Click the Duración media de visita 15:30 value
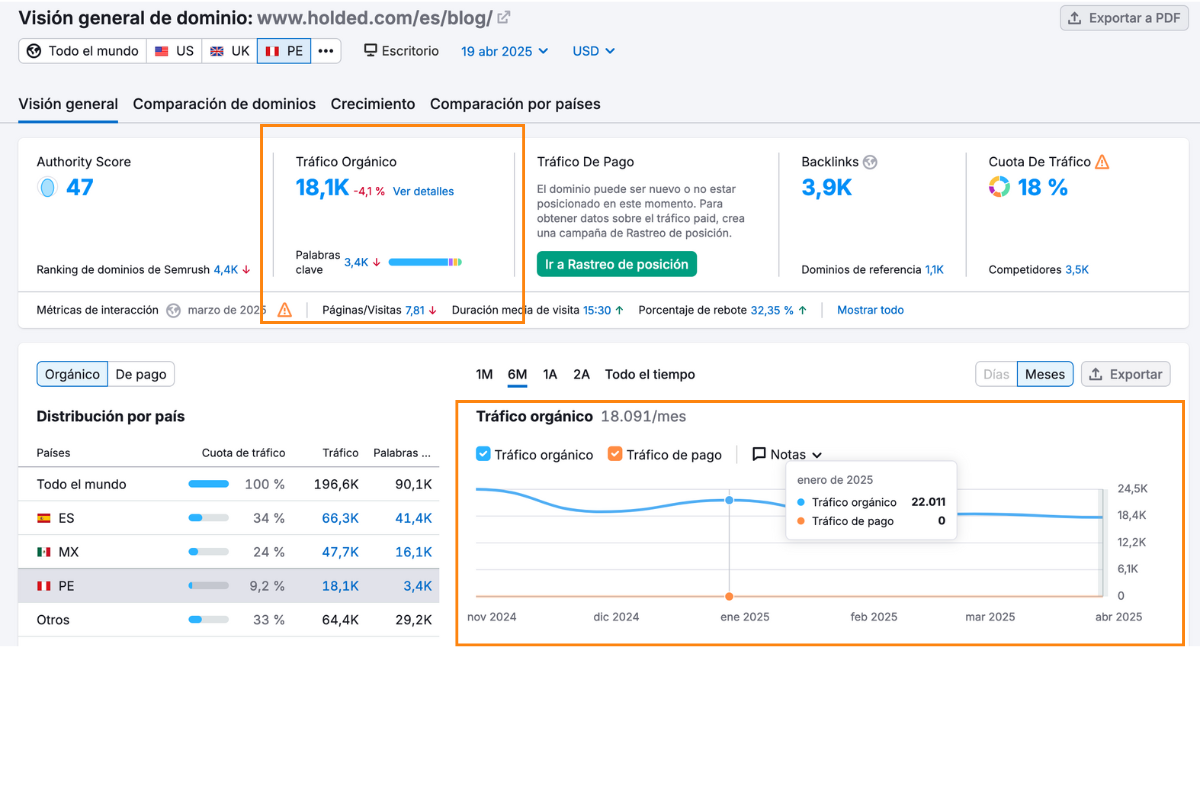Viewport: 1200px width, 800px height. 597,310
